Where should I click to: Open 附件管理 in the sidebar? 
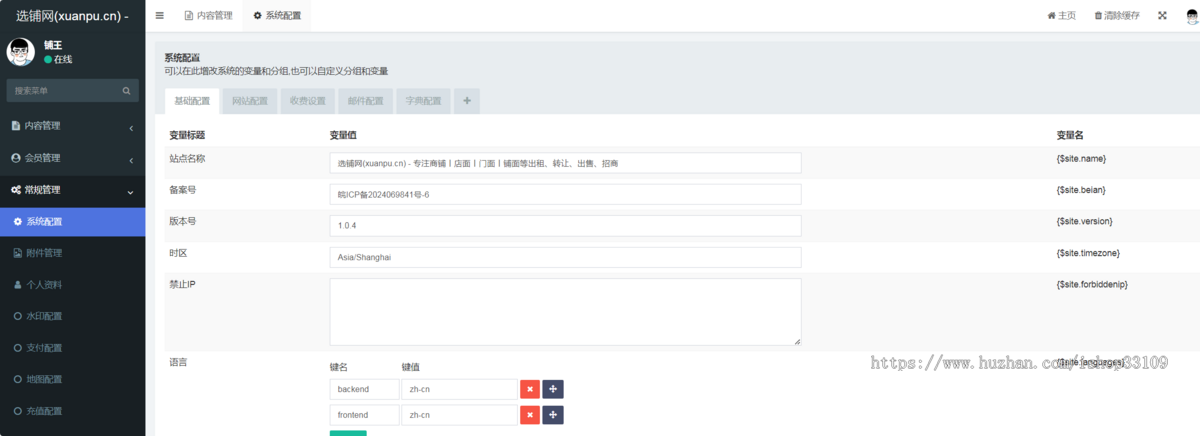(72, 253)
